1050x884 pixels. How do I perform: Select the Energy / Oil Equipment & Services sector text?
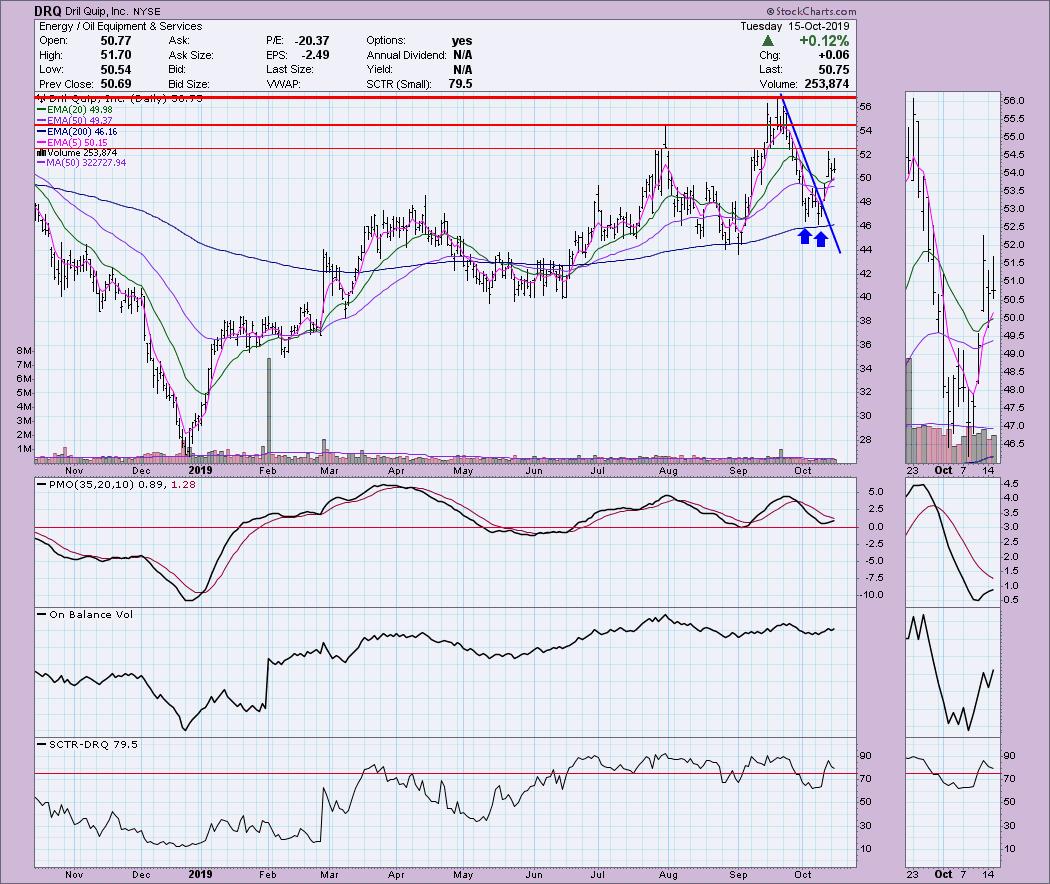click(121, 26)
